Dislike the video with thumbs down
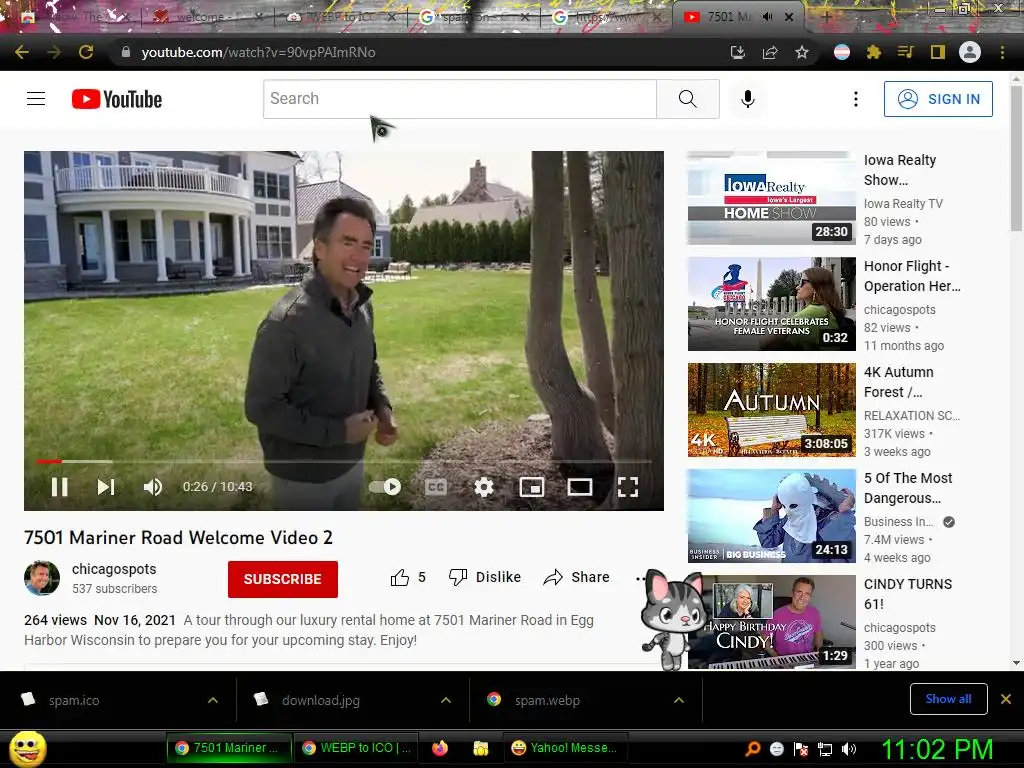Screen dimensions: 1024x768 [x=485, y=577]
